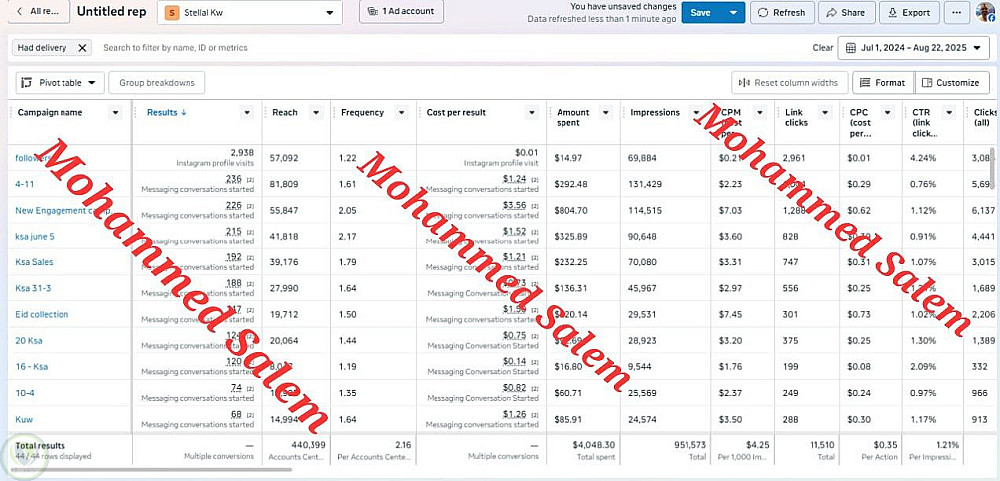Open CPM column dropdown arrow
Image resolution: width=1000 pixels, height=481 pixels.
(760, 113)
